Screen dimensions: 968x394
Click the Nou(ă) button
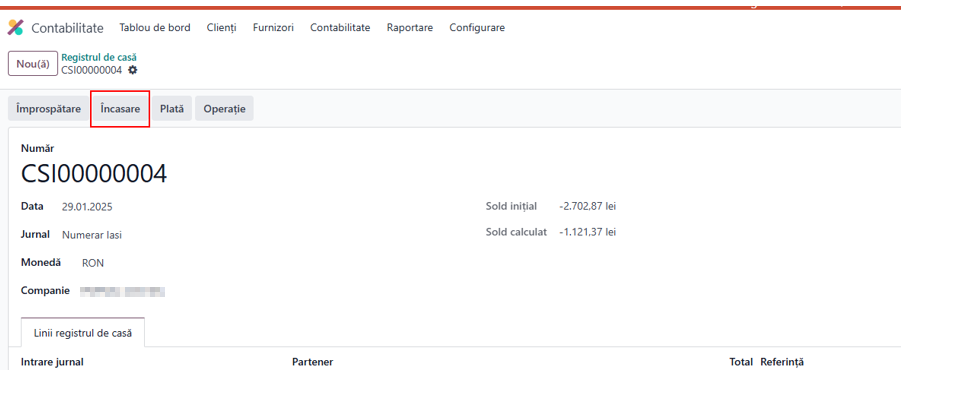click(x=33, y=64)
